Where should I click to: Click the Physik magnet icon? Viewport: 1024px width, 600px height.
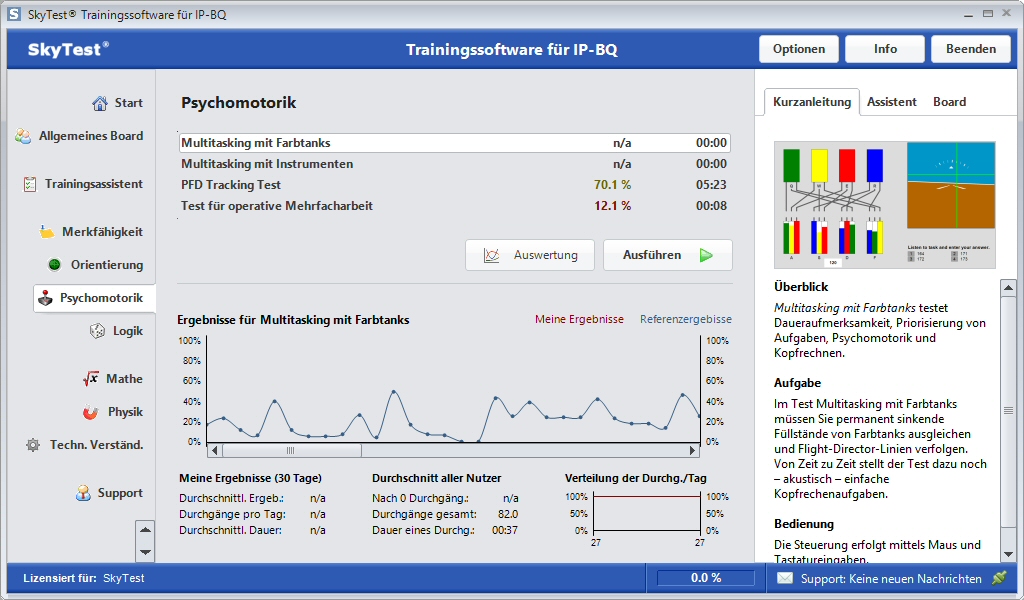pyautogui.click(x=91, y=412)
